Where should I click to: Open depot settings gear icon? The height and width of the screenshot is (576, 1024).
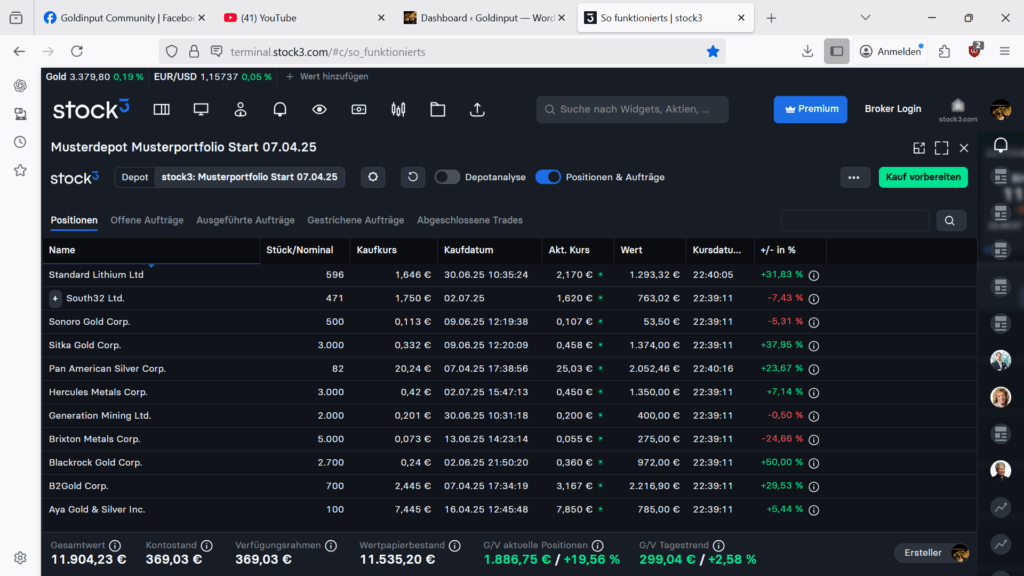[373, 177]
